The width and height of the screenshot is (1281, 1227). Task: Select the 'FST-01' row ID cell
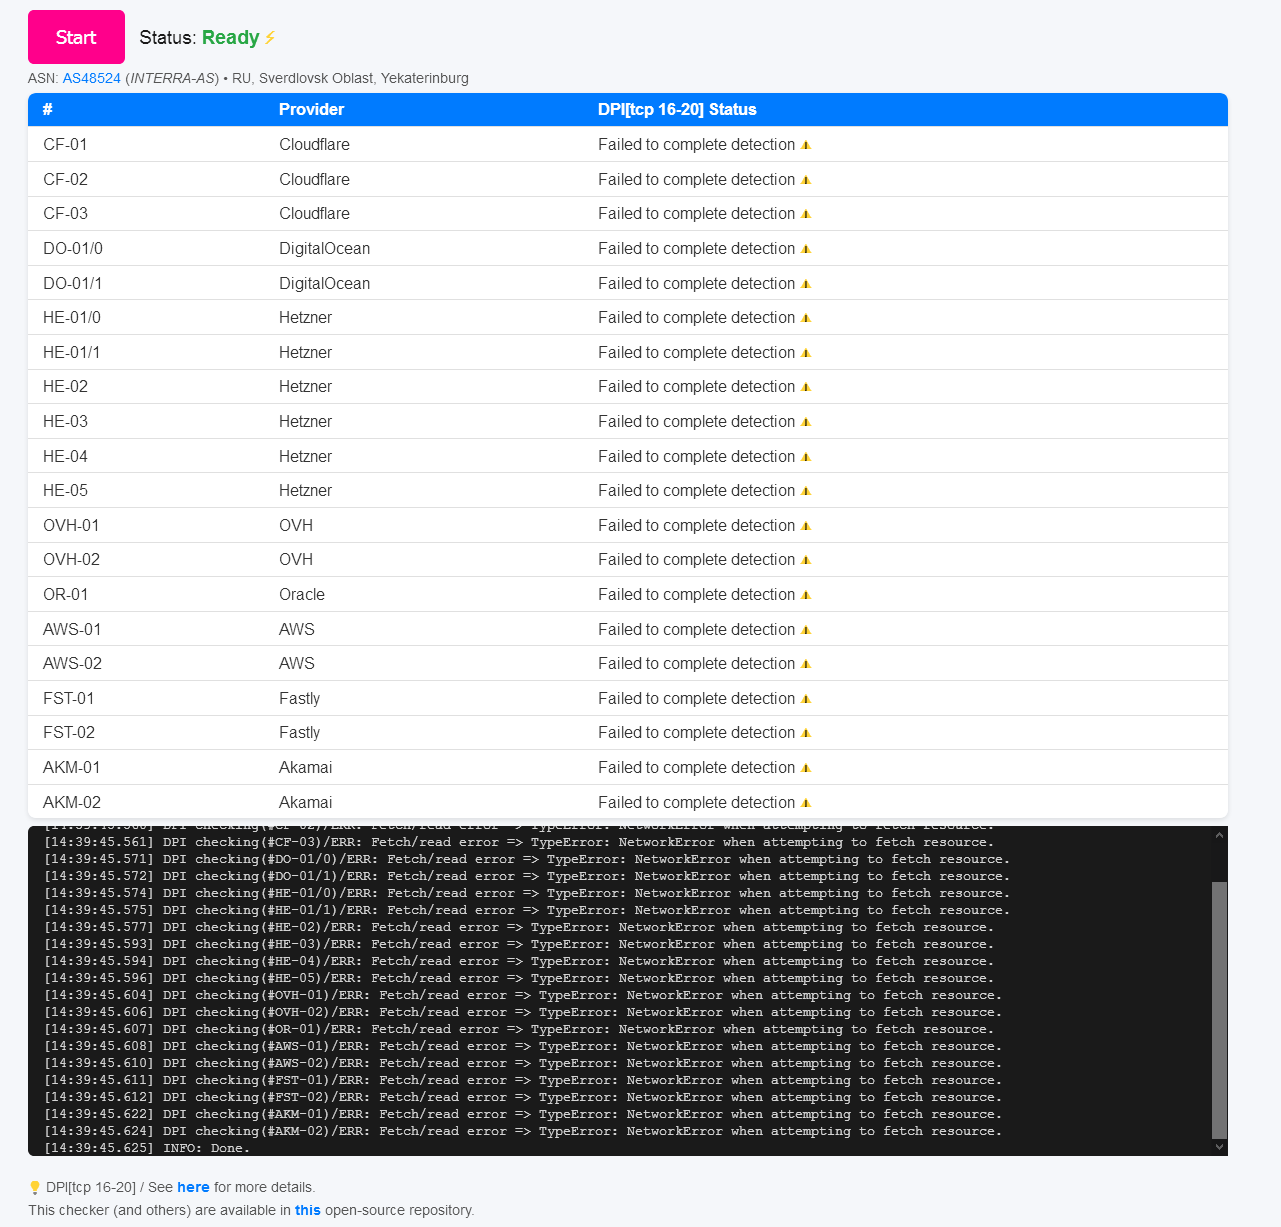[x=69, y=699]
